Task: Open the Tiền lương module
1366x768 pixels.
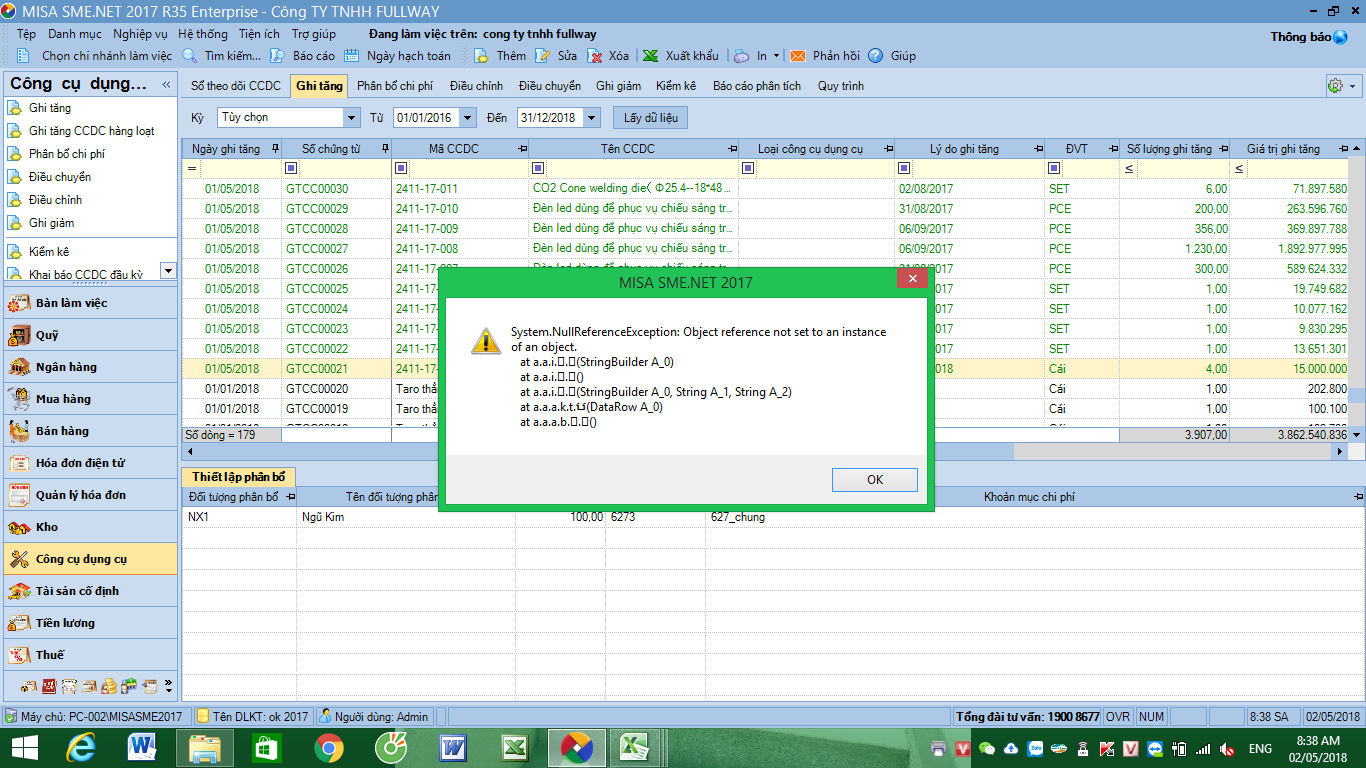Action: 90,623
